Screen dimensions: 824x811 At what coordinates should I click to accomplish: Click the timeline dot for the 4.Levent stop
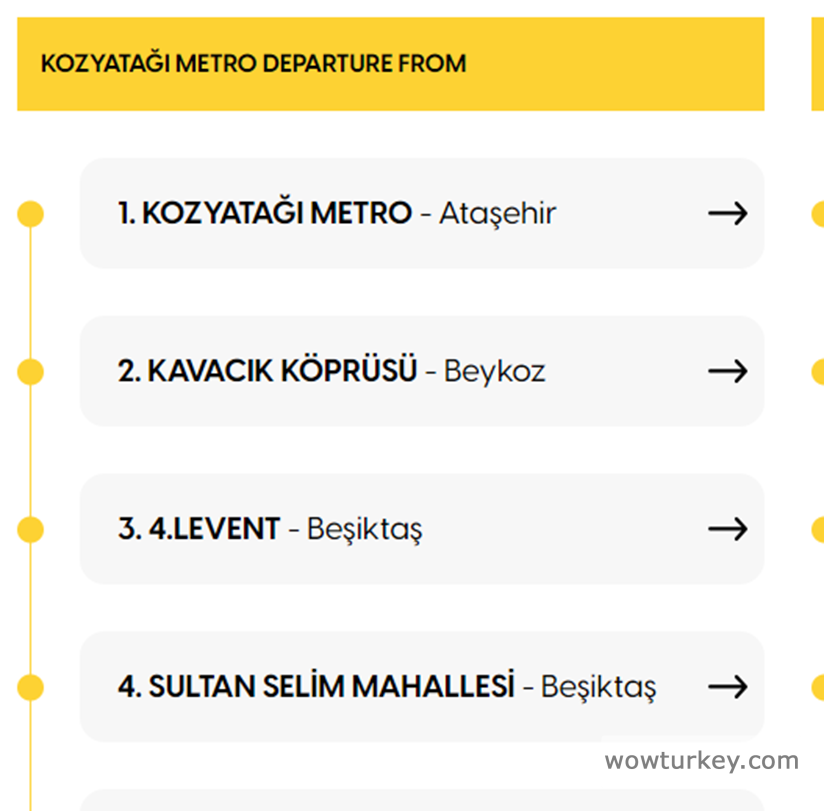(31, 530)
